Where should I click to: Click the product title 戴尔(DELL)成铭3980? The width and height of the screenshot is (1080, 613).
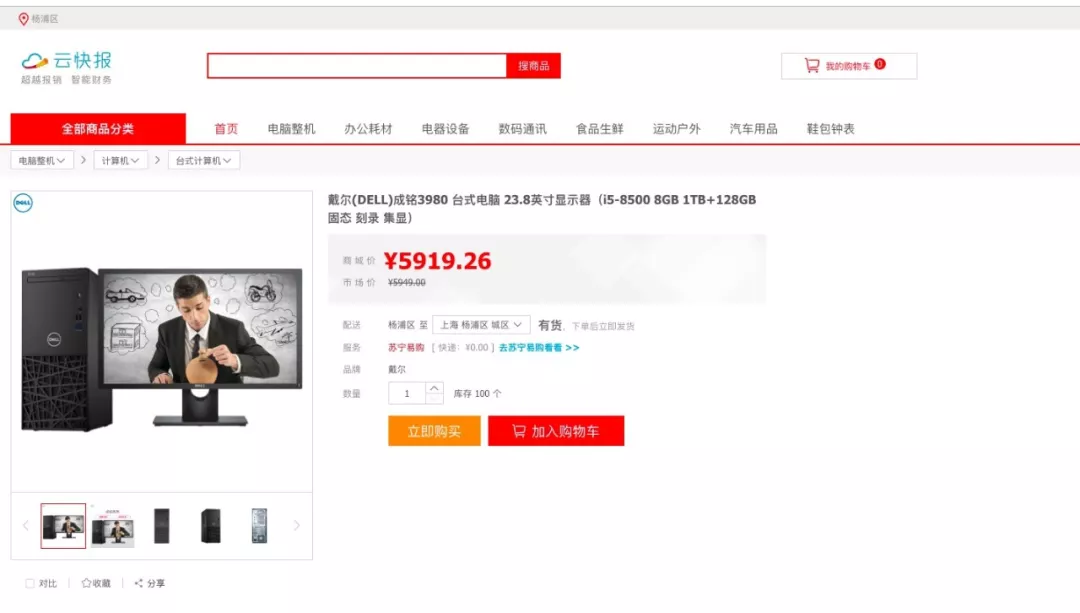click(x=541, y=209)
